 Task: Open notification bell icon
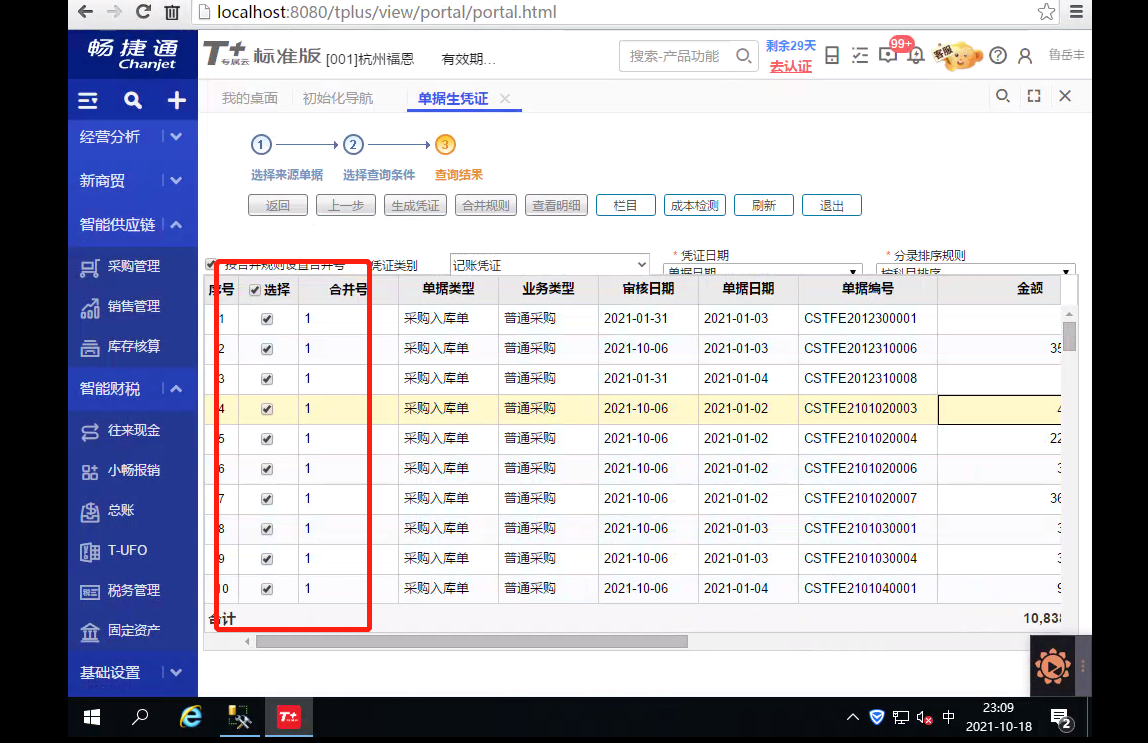(915, 56)
